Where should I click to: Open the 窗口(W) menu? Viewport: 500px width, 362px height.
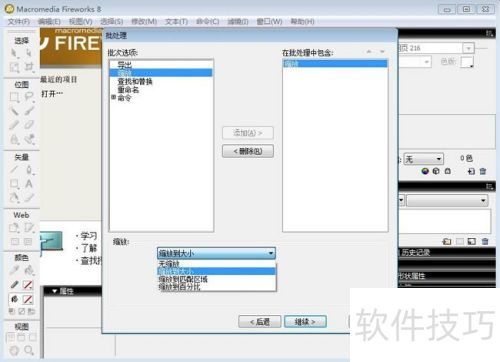(269, 22)
